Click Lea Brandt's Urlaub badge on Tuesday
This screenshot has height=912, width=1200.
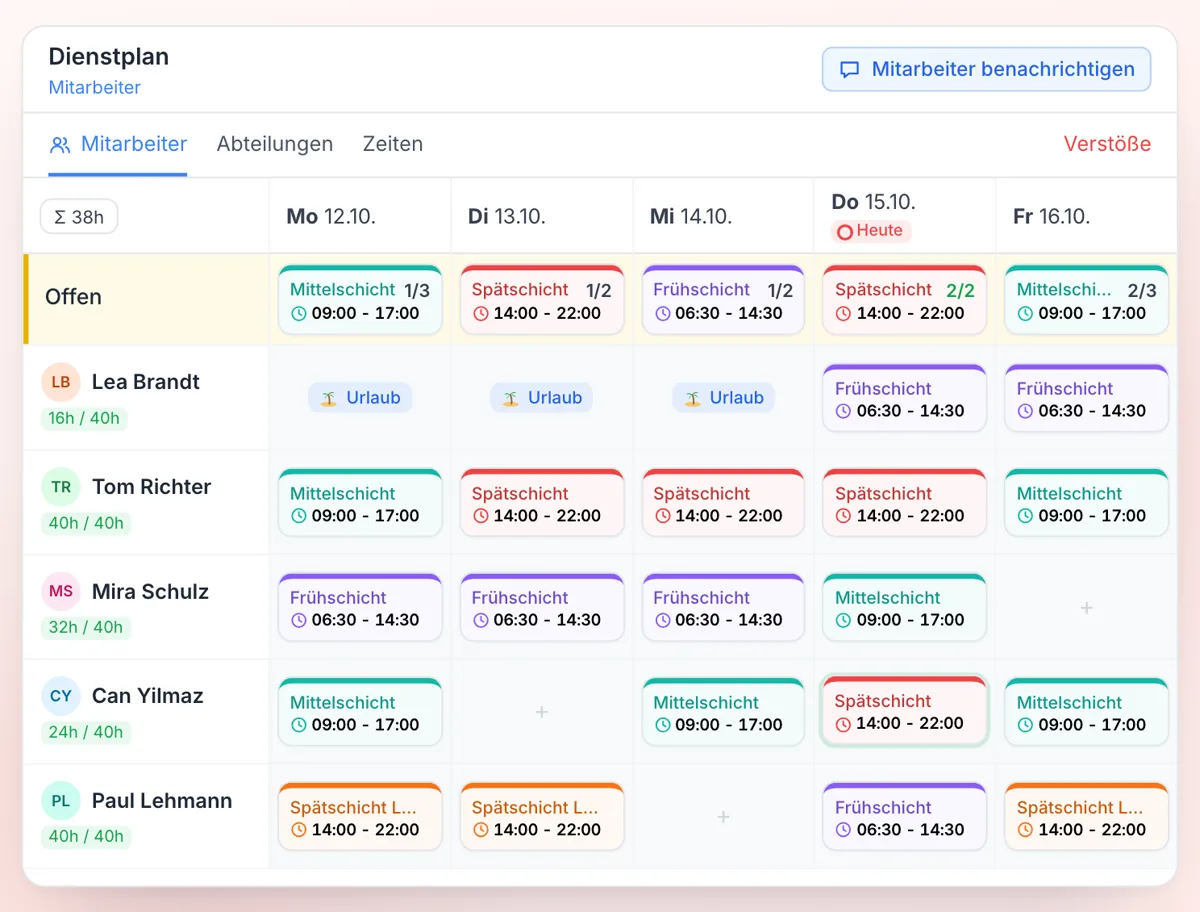tap(542, 398)
